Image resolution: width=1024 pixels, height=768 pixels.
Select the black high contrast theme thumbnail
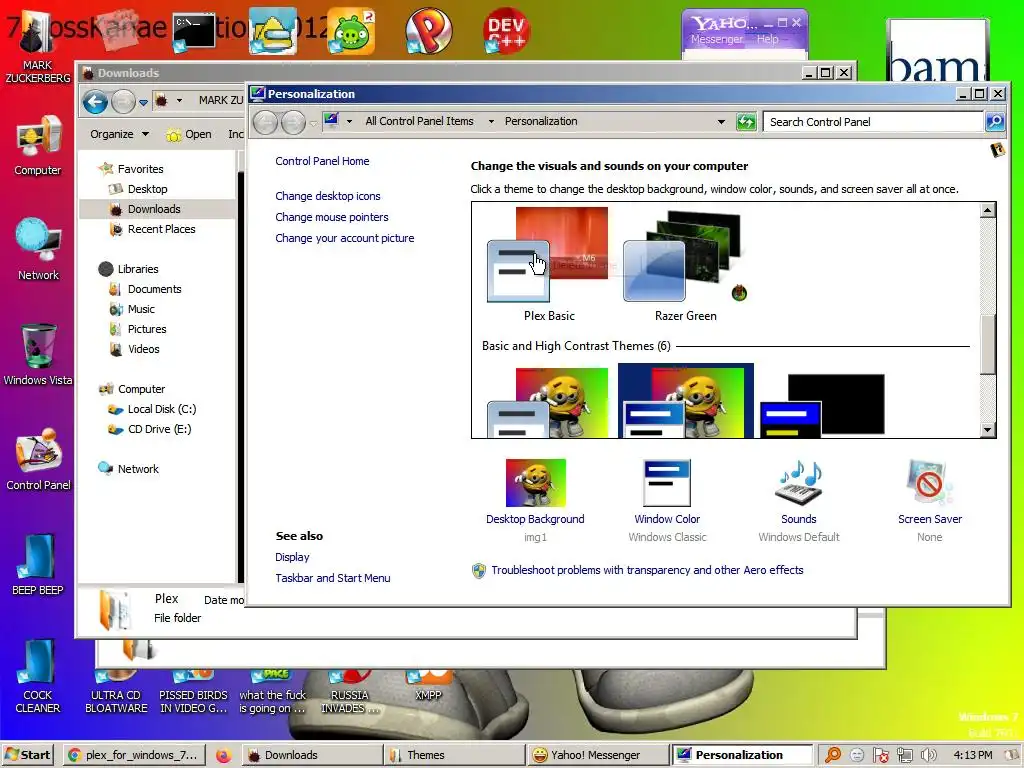point(823,404)
